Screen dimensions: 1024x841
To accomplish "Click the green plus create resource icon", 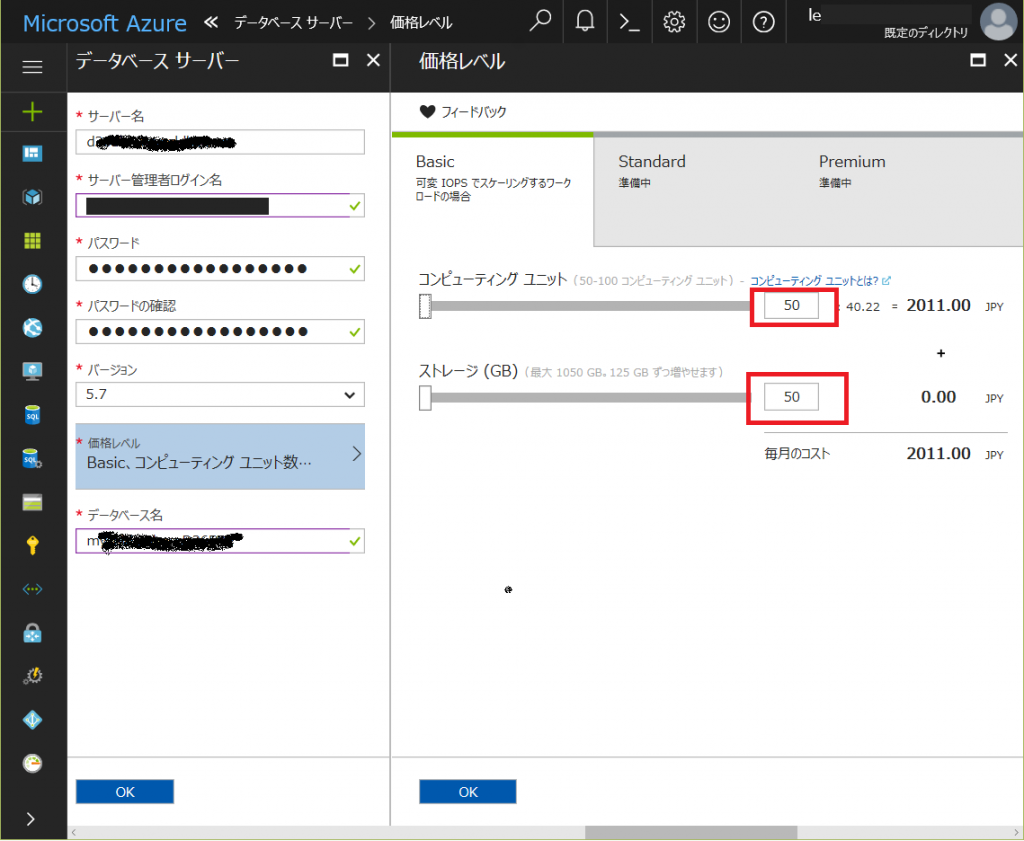I will pyautogui.click(x=32, y=111).
